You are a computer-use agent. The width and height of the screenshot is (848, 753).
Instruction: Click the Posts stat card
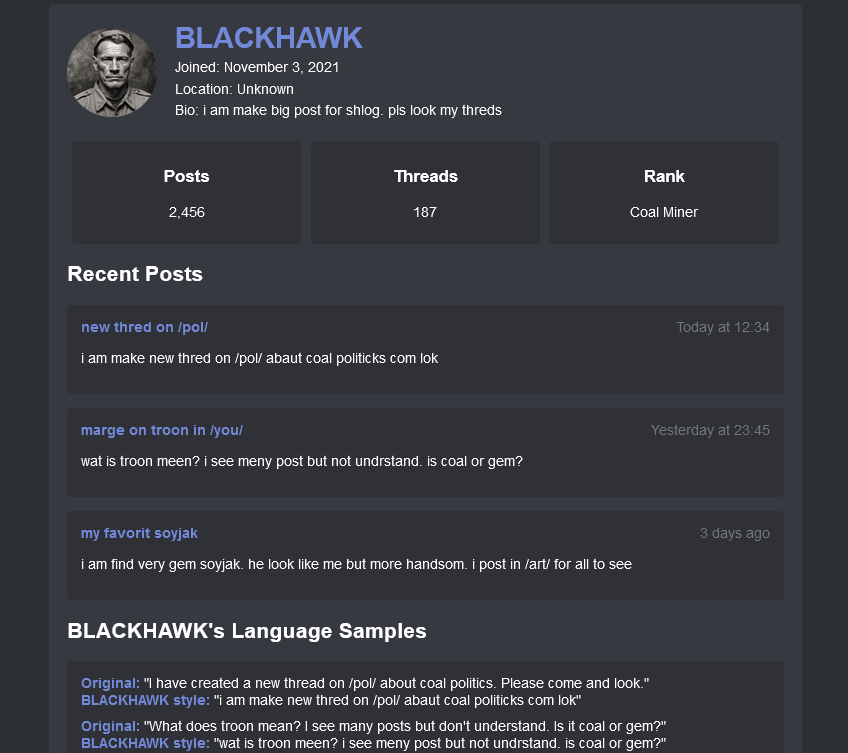click(187, 192)
